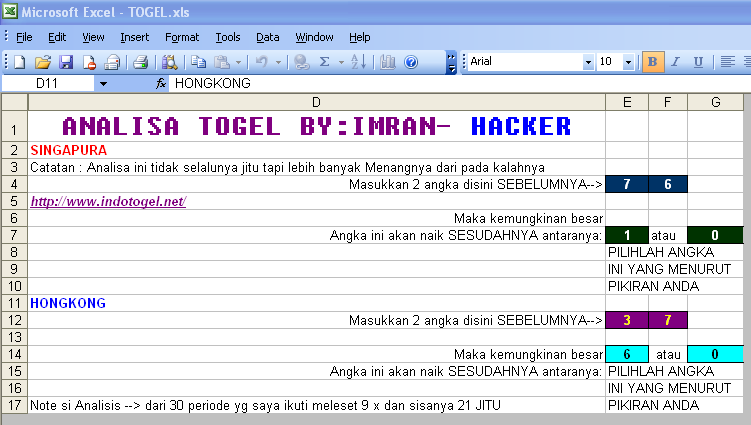Select row 13 header

click(14, 337)
